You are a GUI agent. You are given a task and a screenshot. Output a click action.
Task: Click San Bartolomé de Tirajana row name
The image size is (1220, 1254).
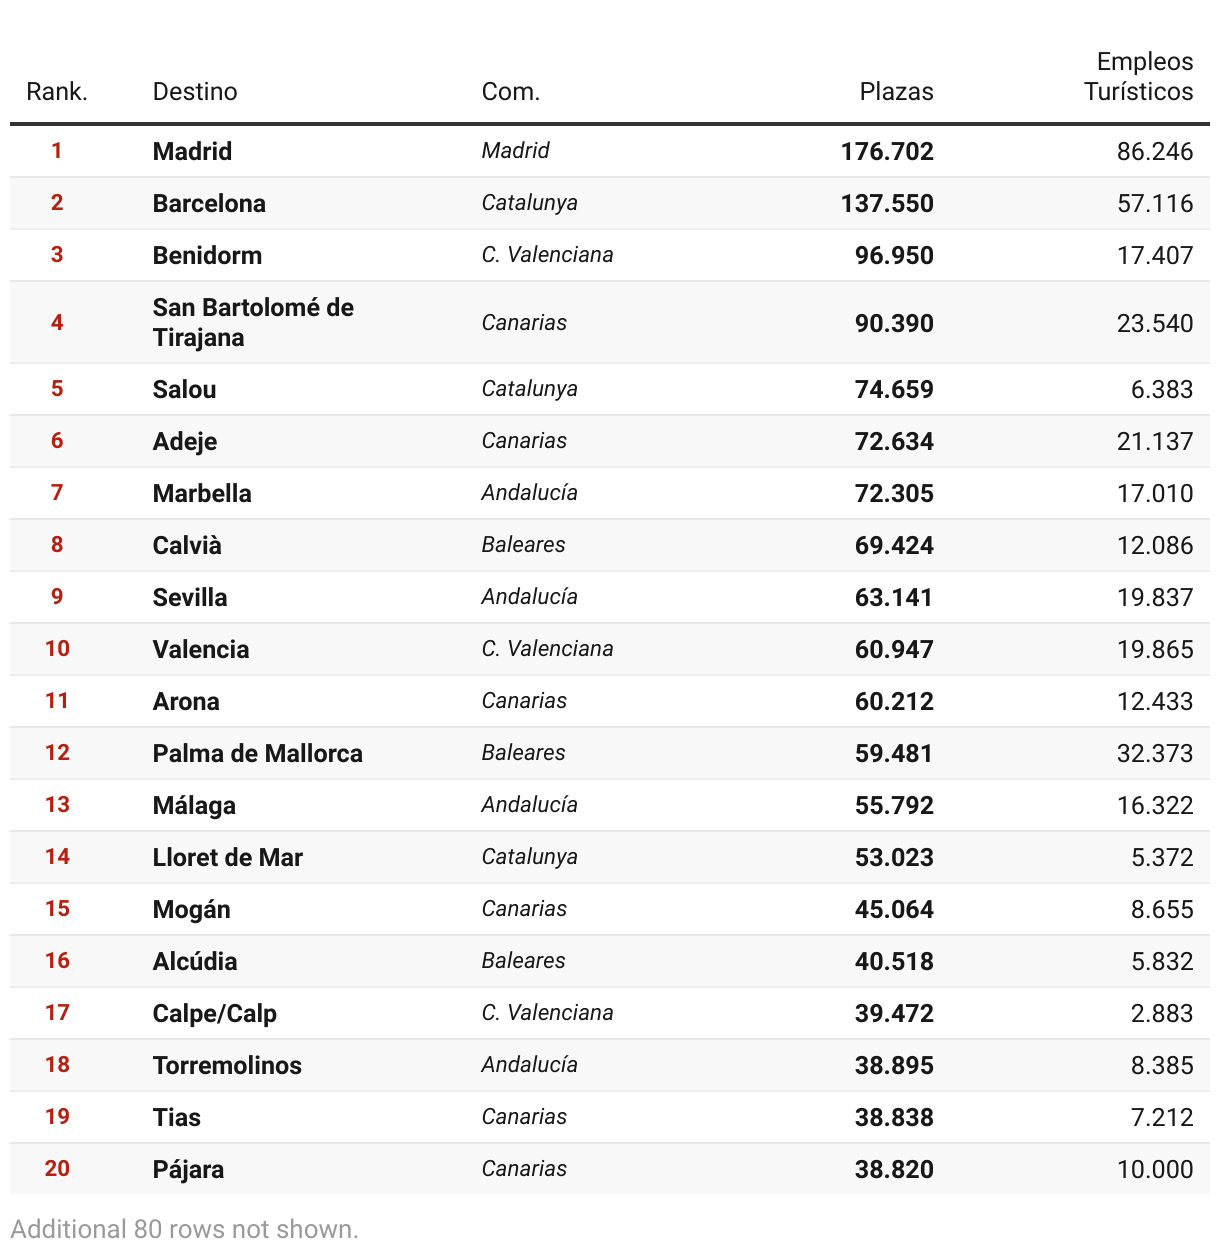[253, 322]
